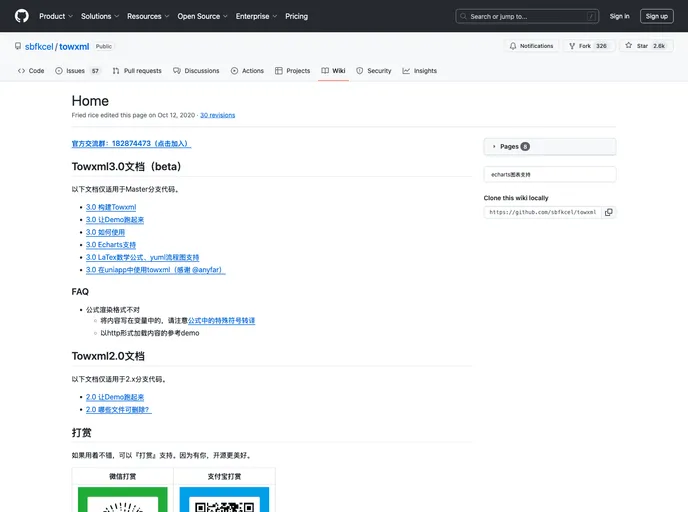Viewport: 688px width, 512px height.
Task: Click the Insights graph icon
Action: (x=406, y=71)
